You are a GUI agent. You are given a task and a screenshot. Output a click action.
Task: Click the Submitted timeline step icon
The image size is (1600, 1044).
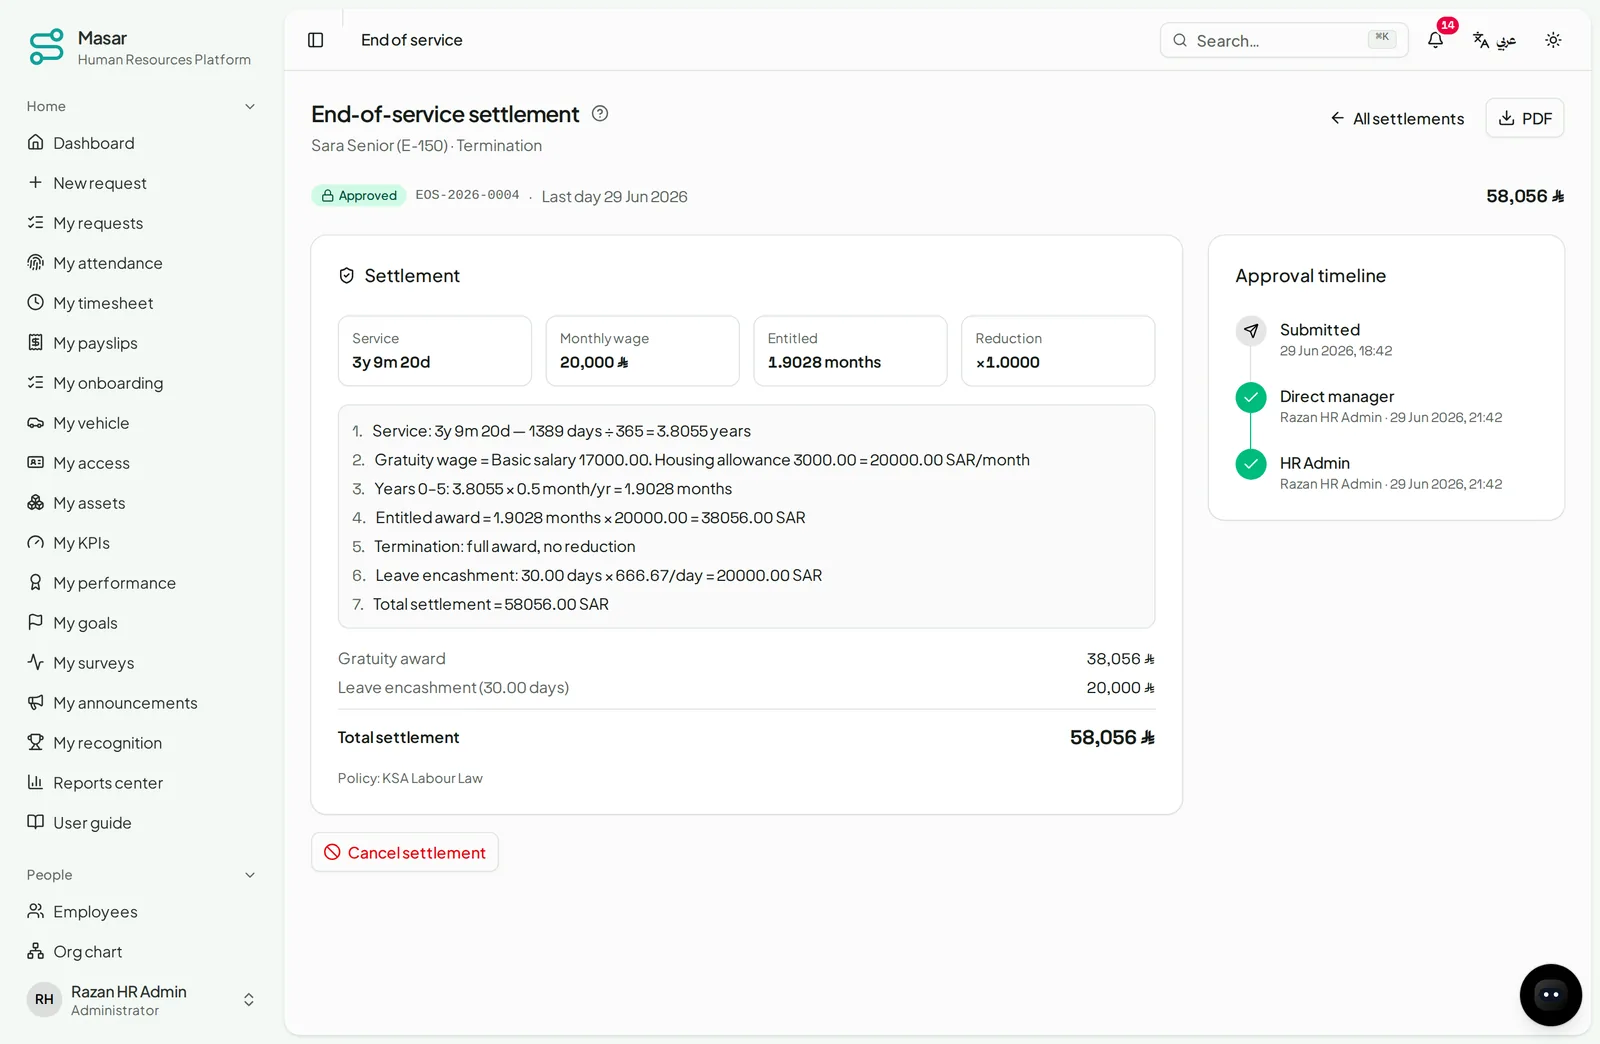pyautogui.click(x=1251, y=330)
